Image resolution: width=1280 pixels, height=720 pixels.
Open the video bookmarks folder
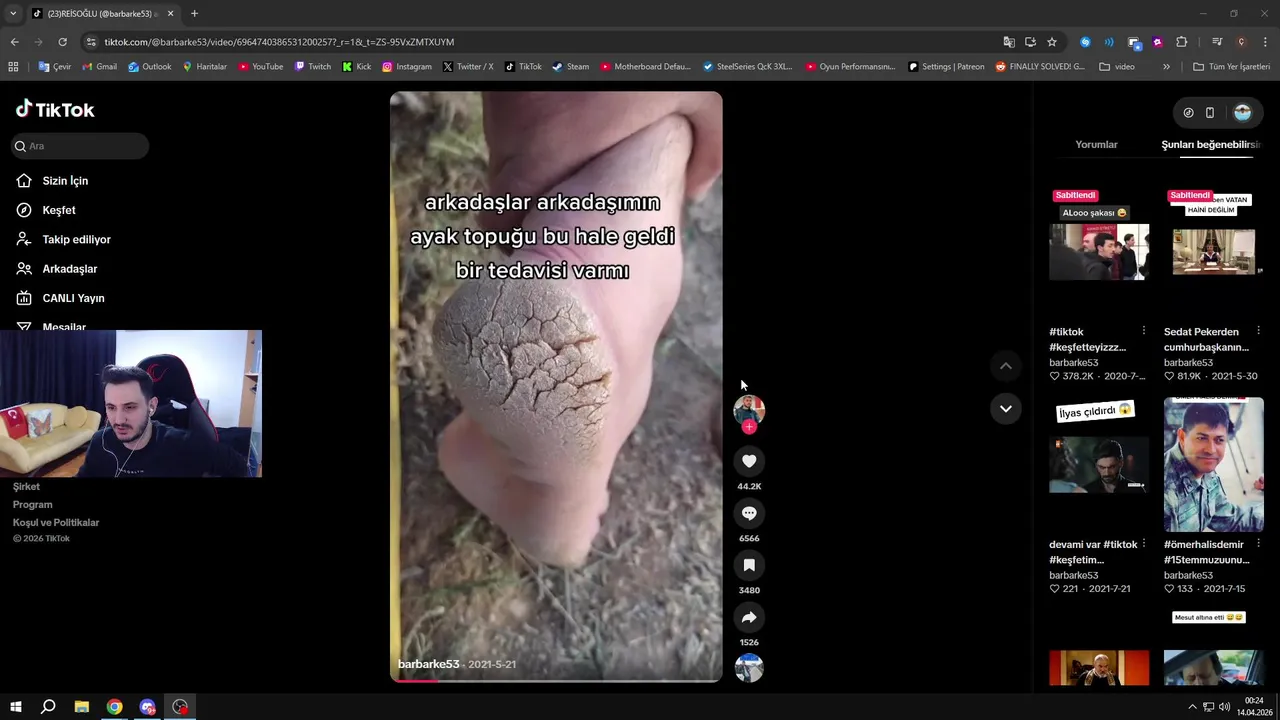pyautogui.click(x=1117, y=67)
